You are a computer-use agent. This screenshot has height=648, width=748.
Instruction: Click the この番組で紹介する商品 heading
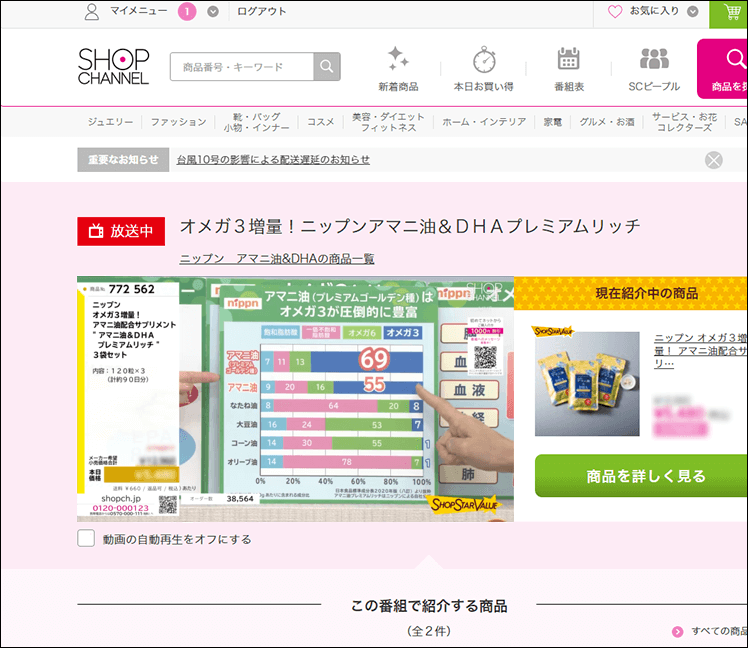[429, 606]
